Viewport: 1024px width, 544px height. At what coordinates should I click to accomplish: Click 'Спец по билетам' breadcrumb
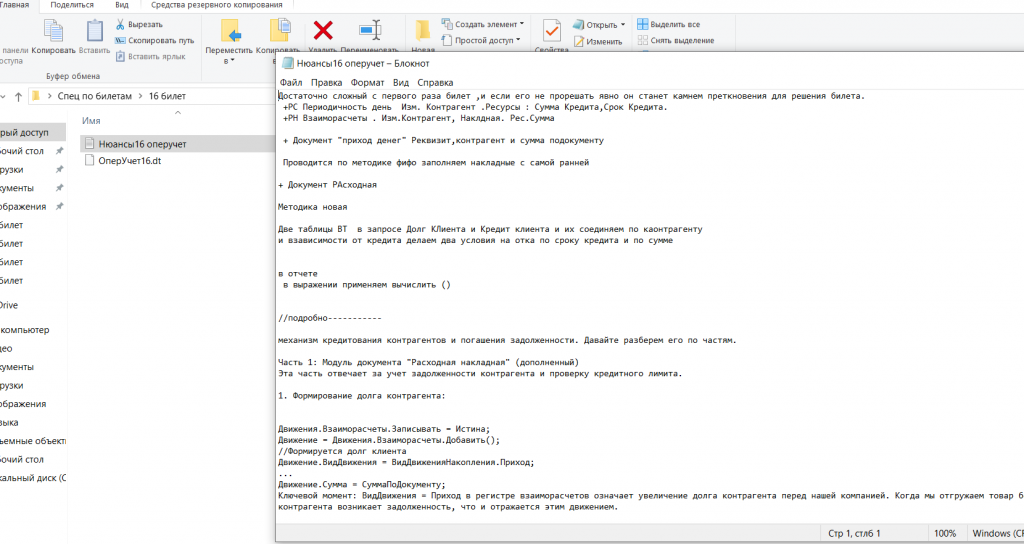tap(95, 96)
